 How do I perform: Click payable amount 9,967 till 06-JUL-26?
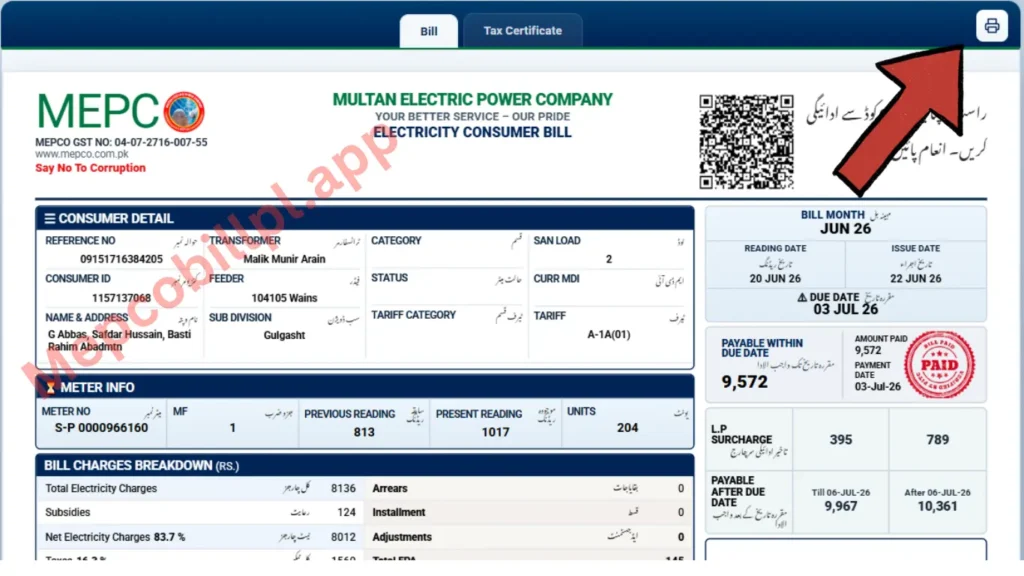click(840, 506)
